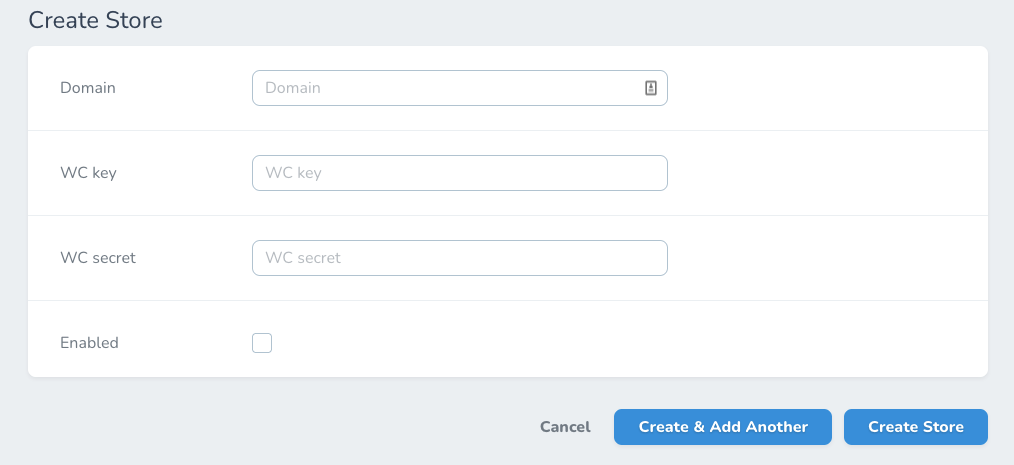Click the WC secret label text
The width and height of the screenshot is (1014, 465).
tap(98, 258)
